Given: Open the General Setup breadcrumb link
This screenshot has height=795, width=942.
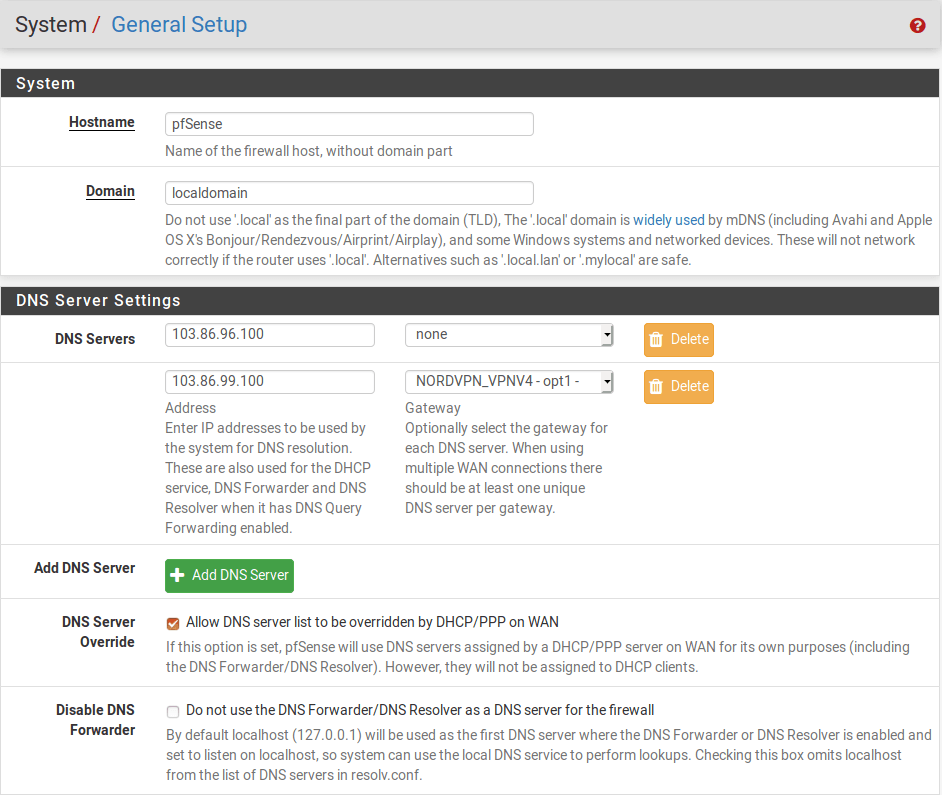Looking at the screenshot, I should [x=179, y=25].
